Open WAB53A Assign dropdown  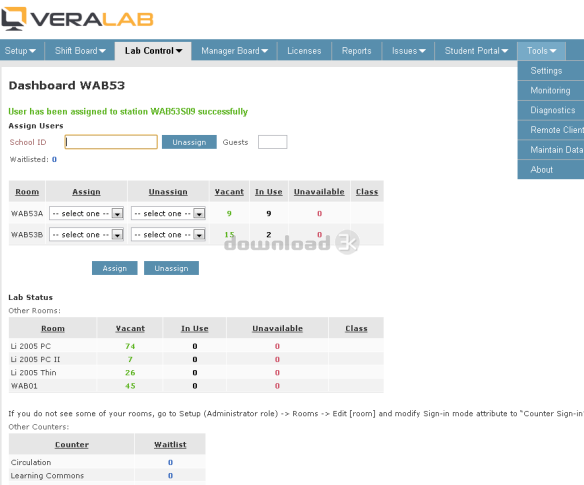coord(86,213)
